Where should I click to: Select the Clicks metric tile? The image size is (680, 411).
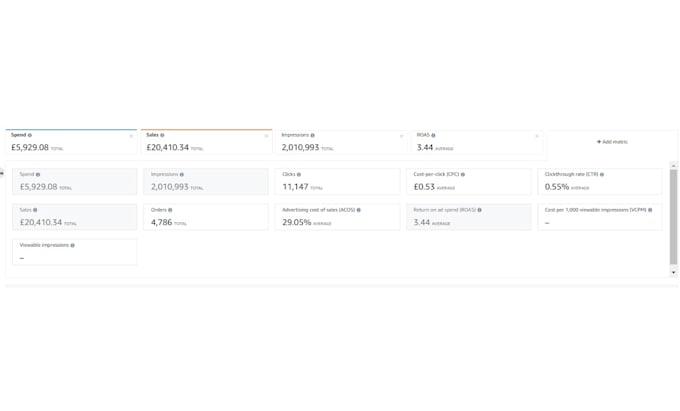coord(337,181)
